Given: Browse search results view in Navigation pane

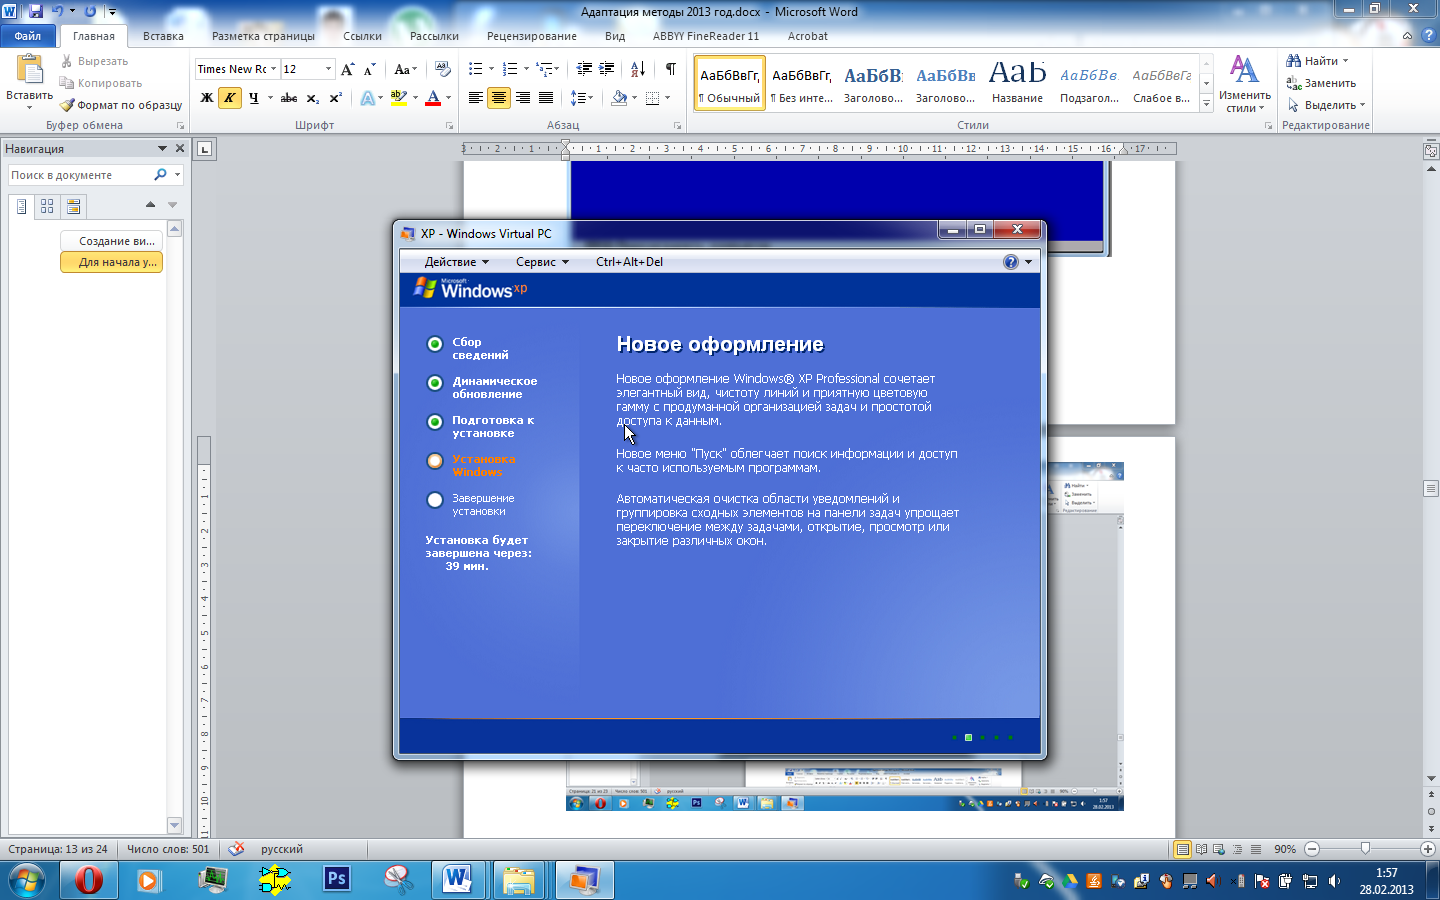Looking at the screenshot, I should [73, 206].
